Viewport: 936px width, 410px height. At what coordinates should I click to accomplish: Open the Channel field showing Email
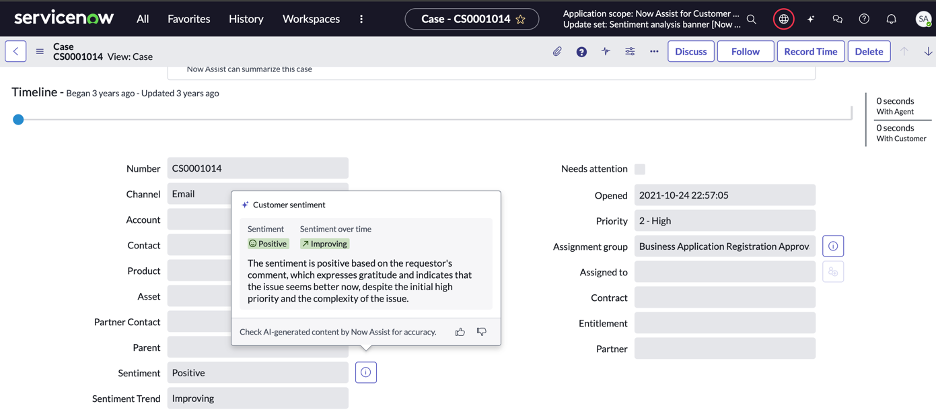tap(258, 194)
